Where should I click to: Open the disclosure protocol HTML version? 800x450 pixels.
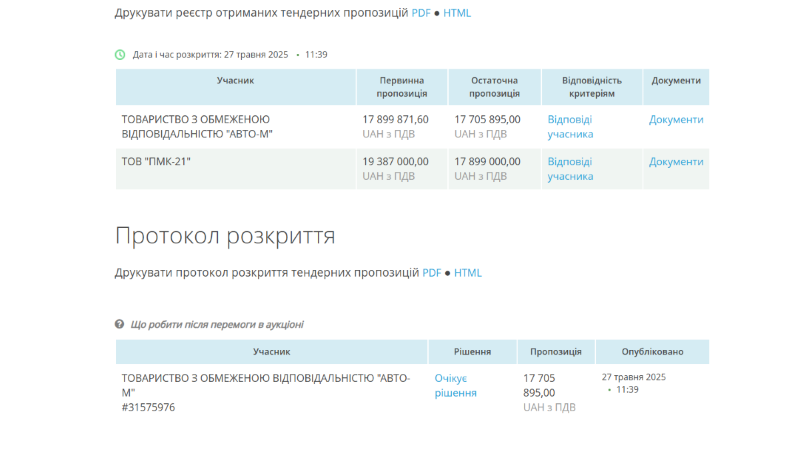(x=468, y=273)
